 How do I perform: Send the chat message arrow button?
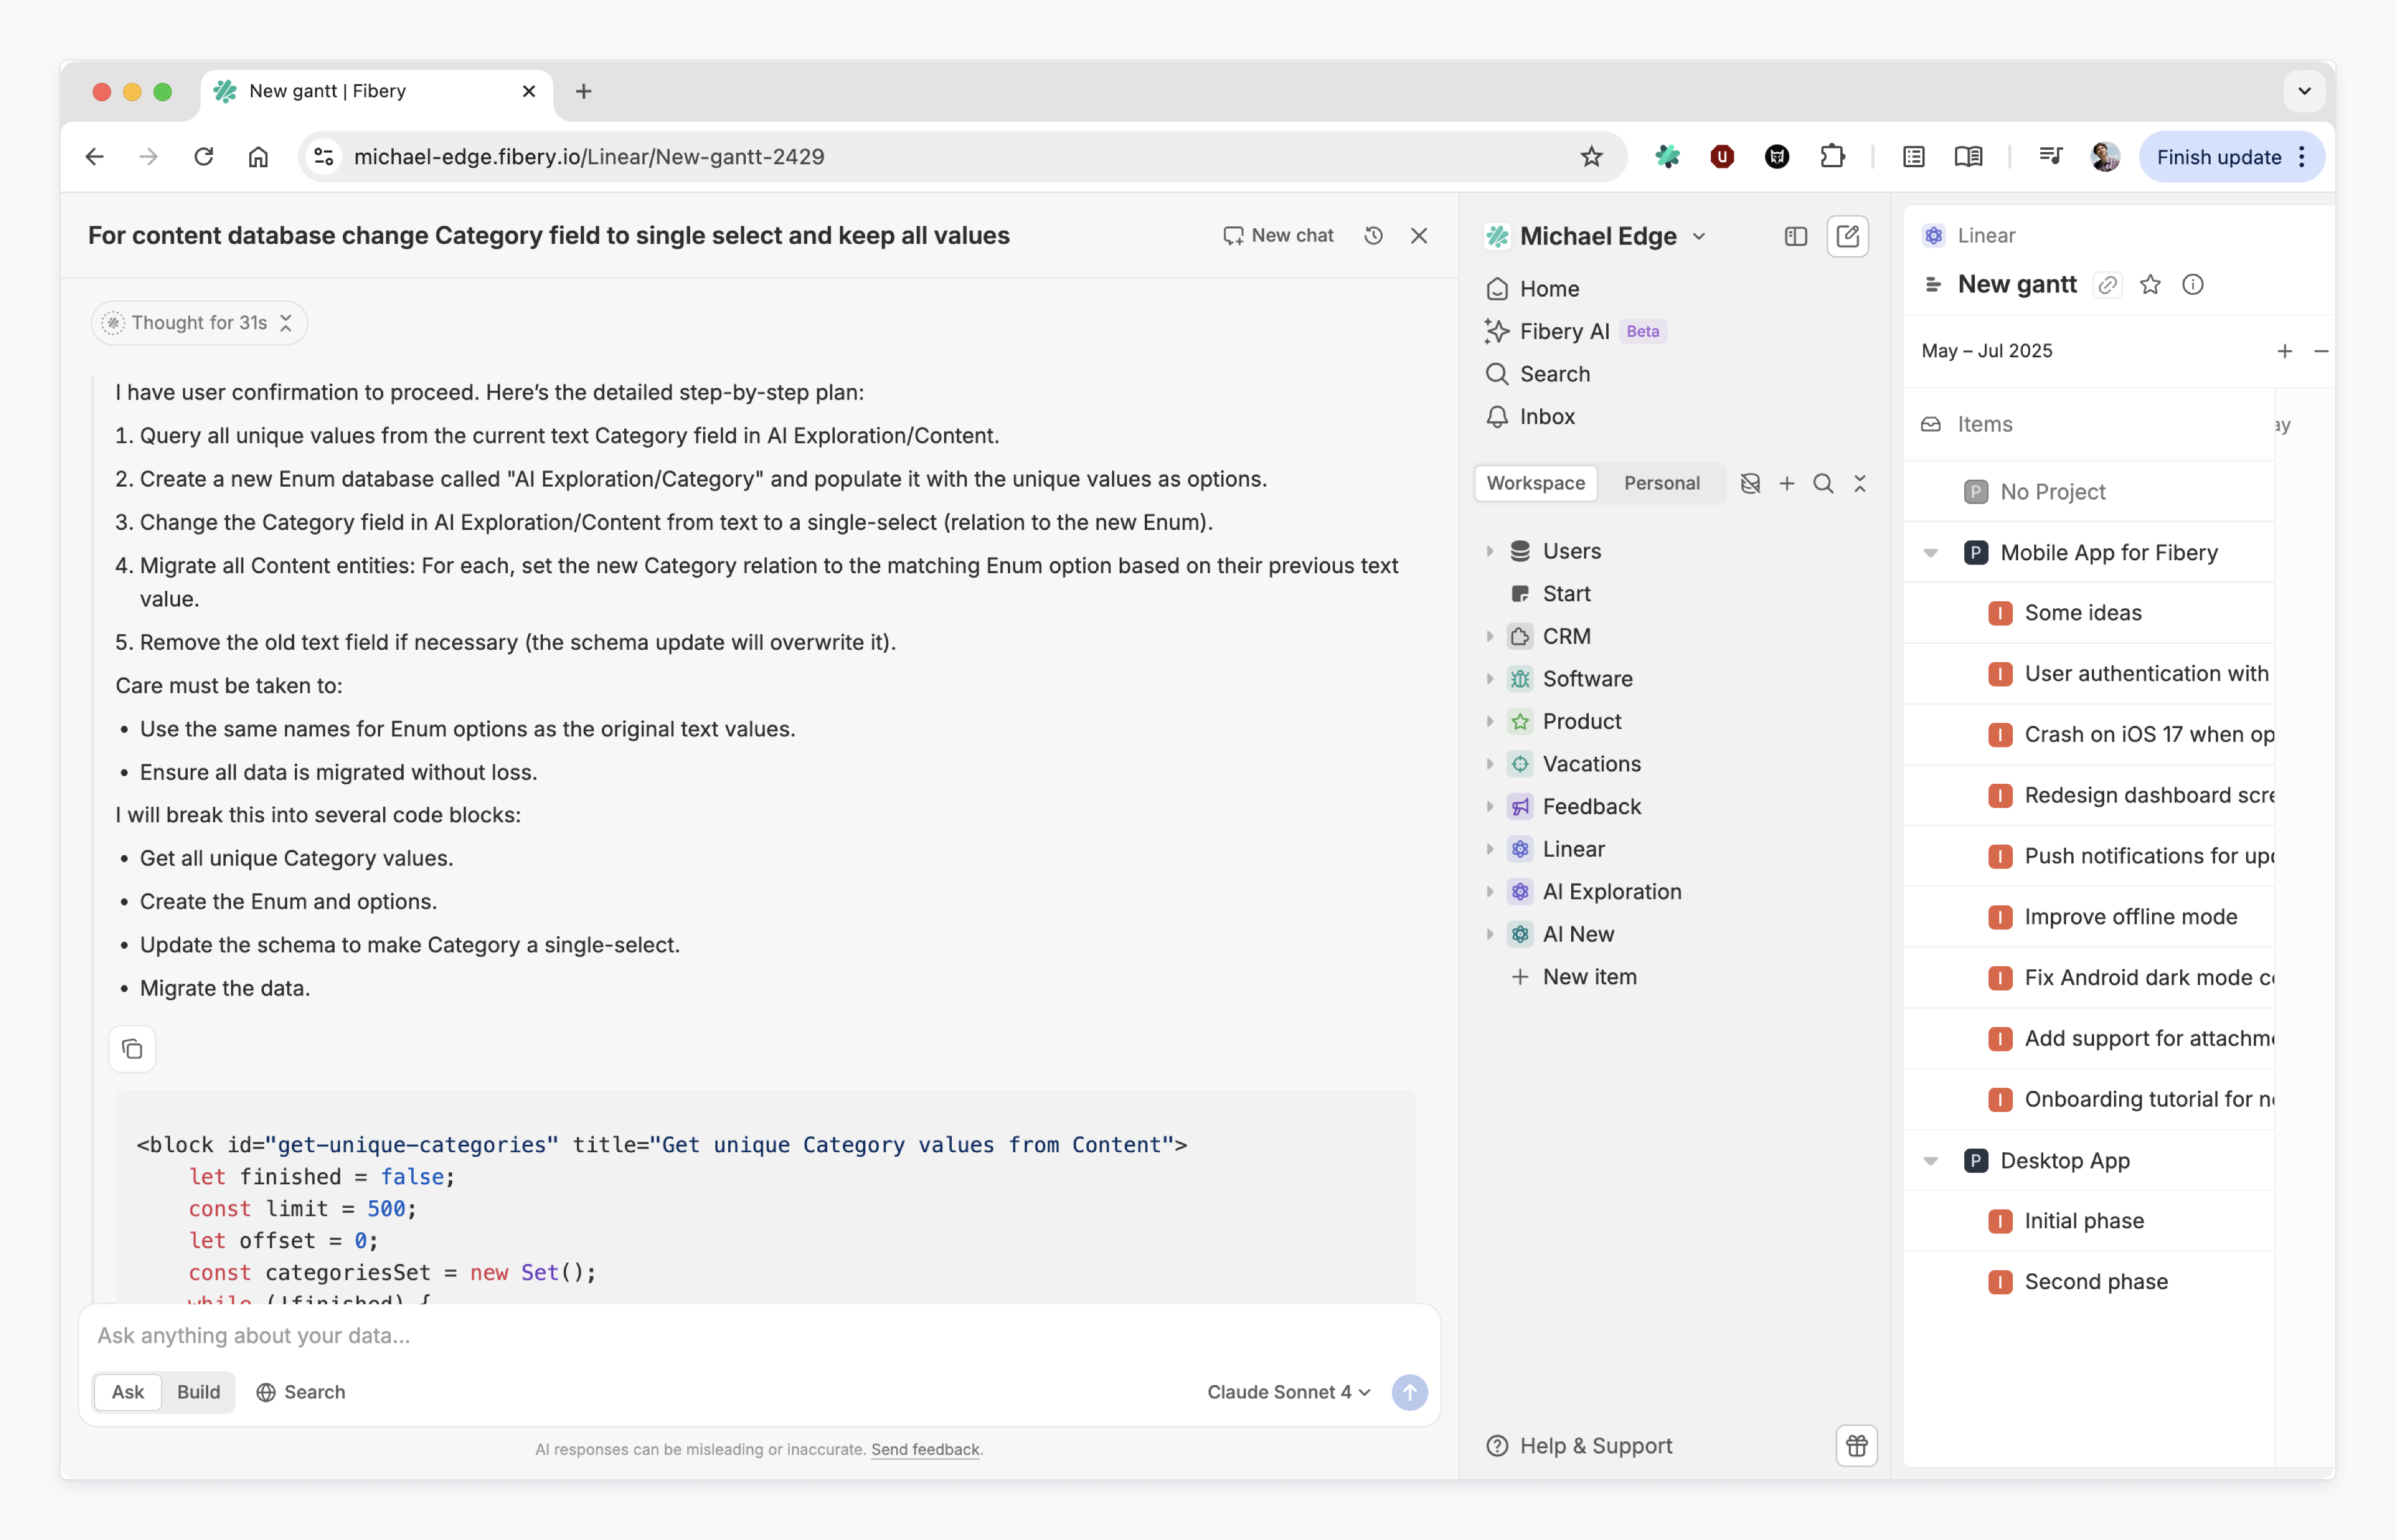1410,1392
